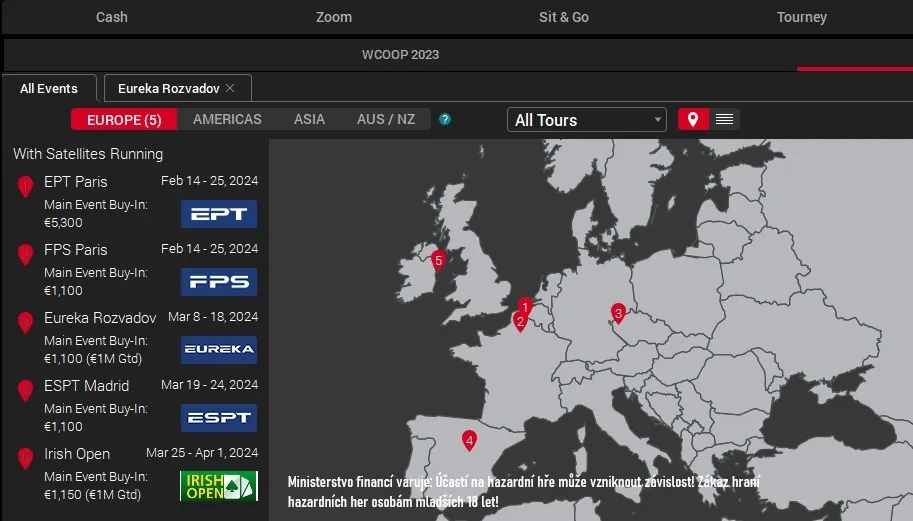913x521 pixels.
Task: Select map pin 3 in Czech Republic
Action: [618, 314]
